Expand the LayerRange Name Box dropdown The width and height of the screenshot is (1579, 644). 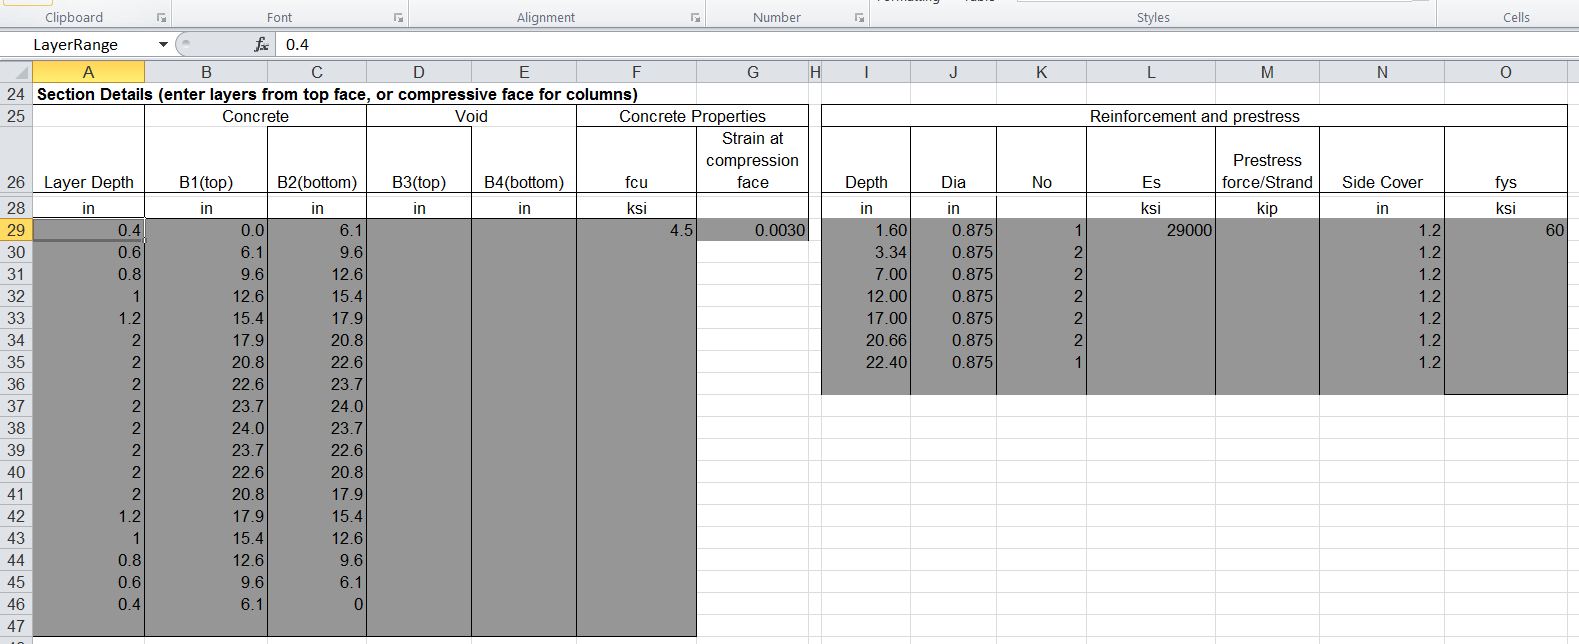163,45
